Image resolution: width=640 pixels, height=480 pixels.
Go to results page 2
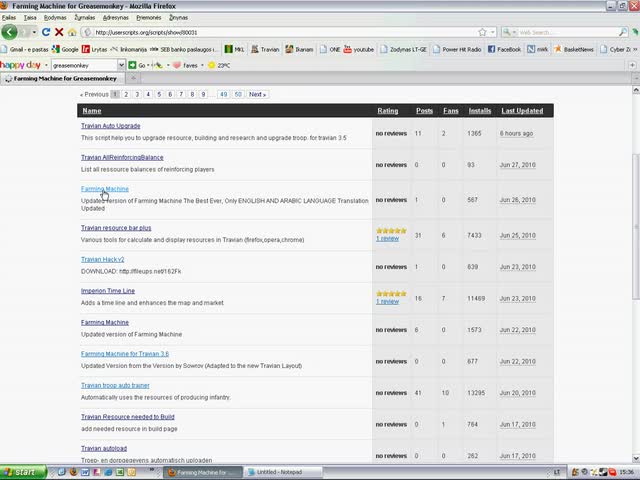tap(126, 94)
